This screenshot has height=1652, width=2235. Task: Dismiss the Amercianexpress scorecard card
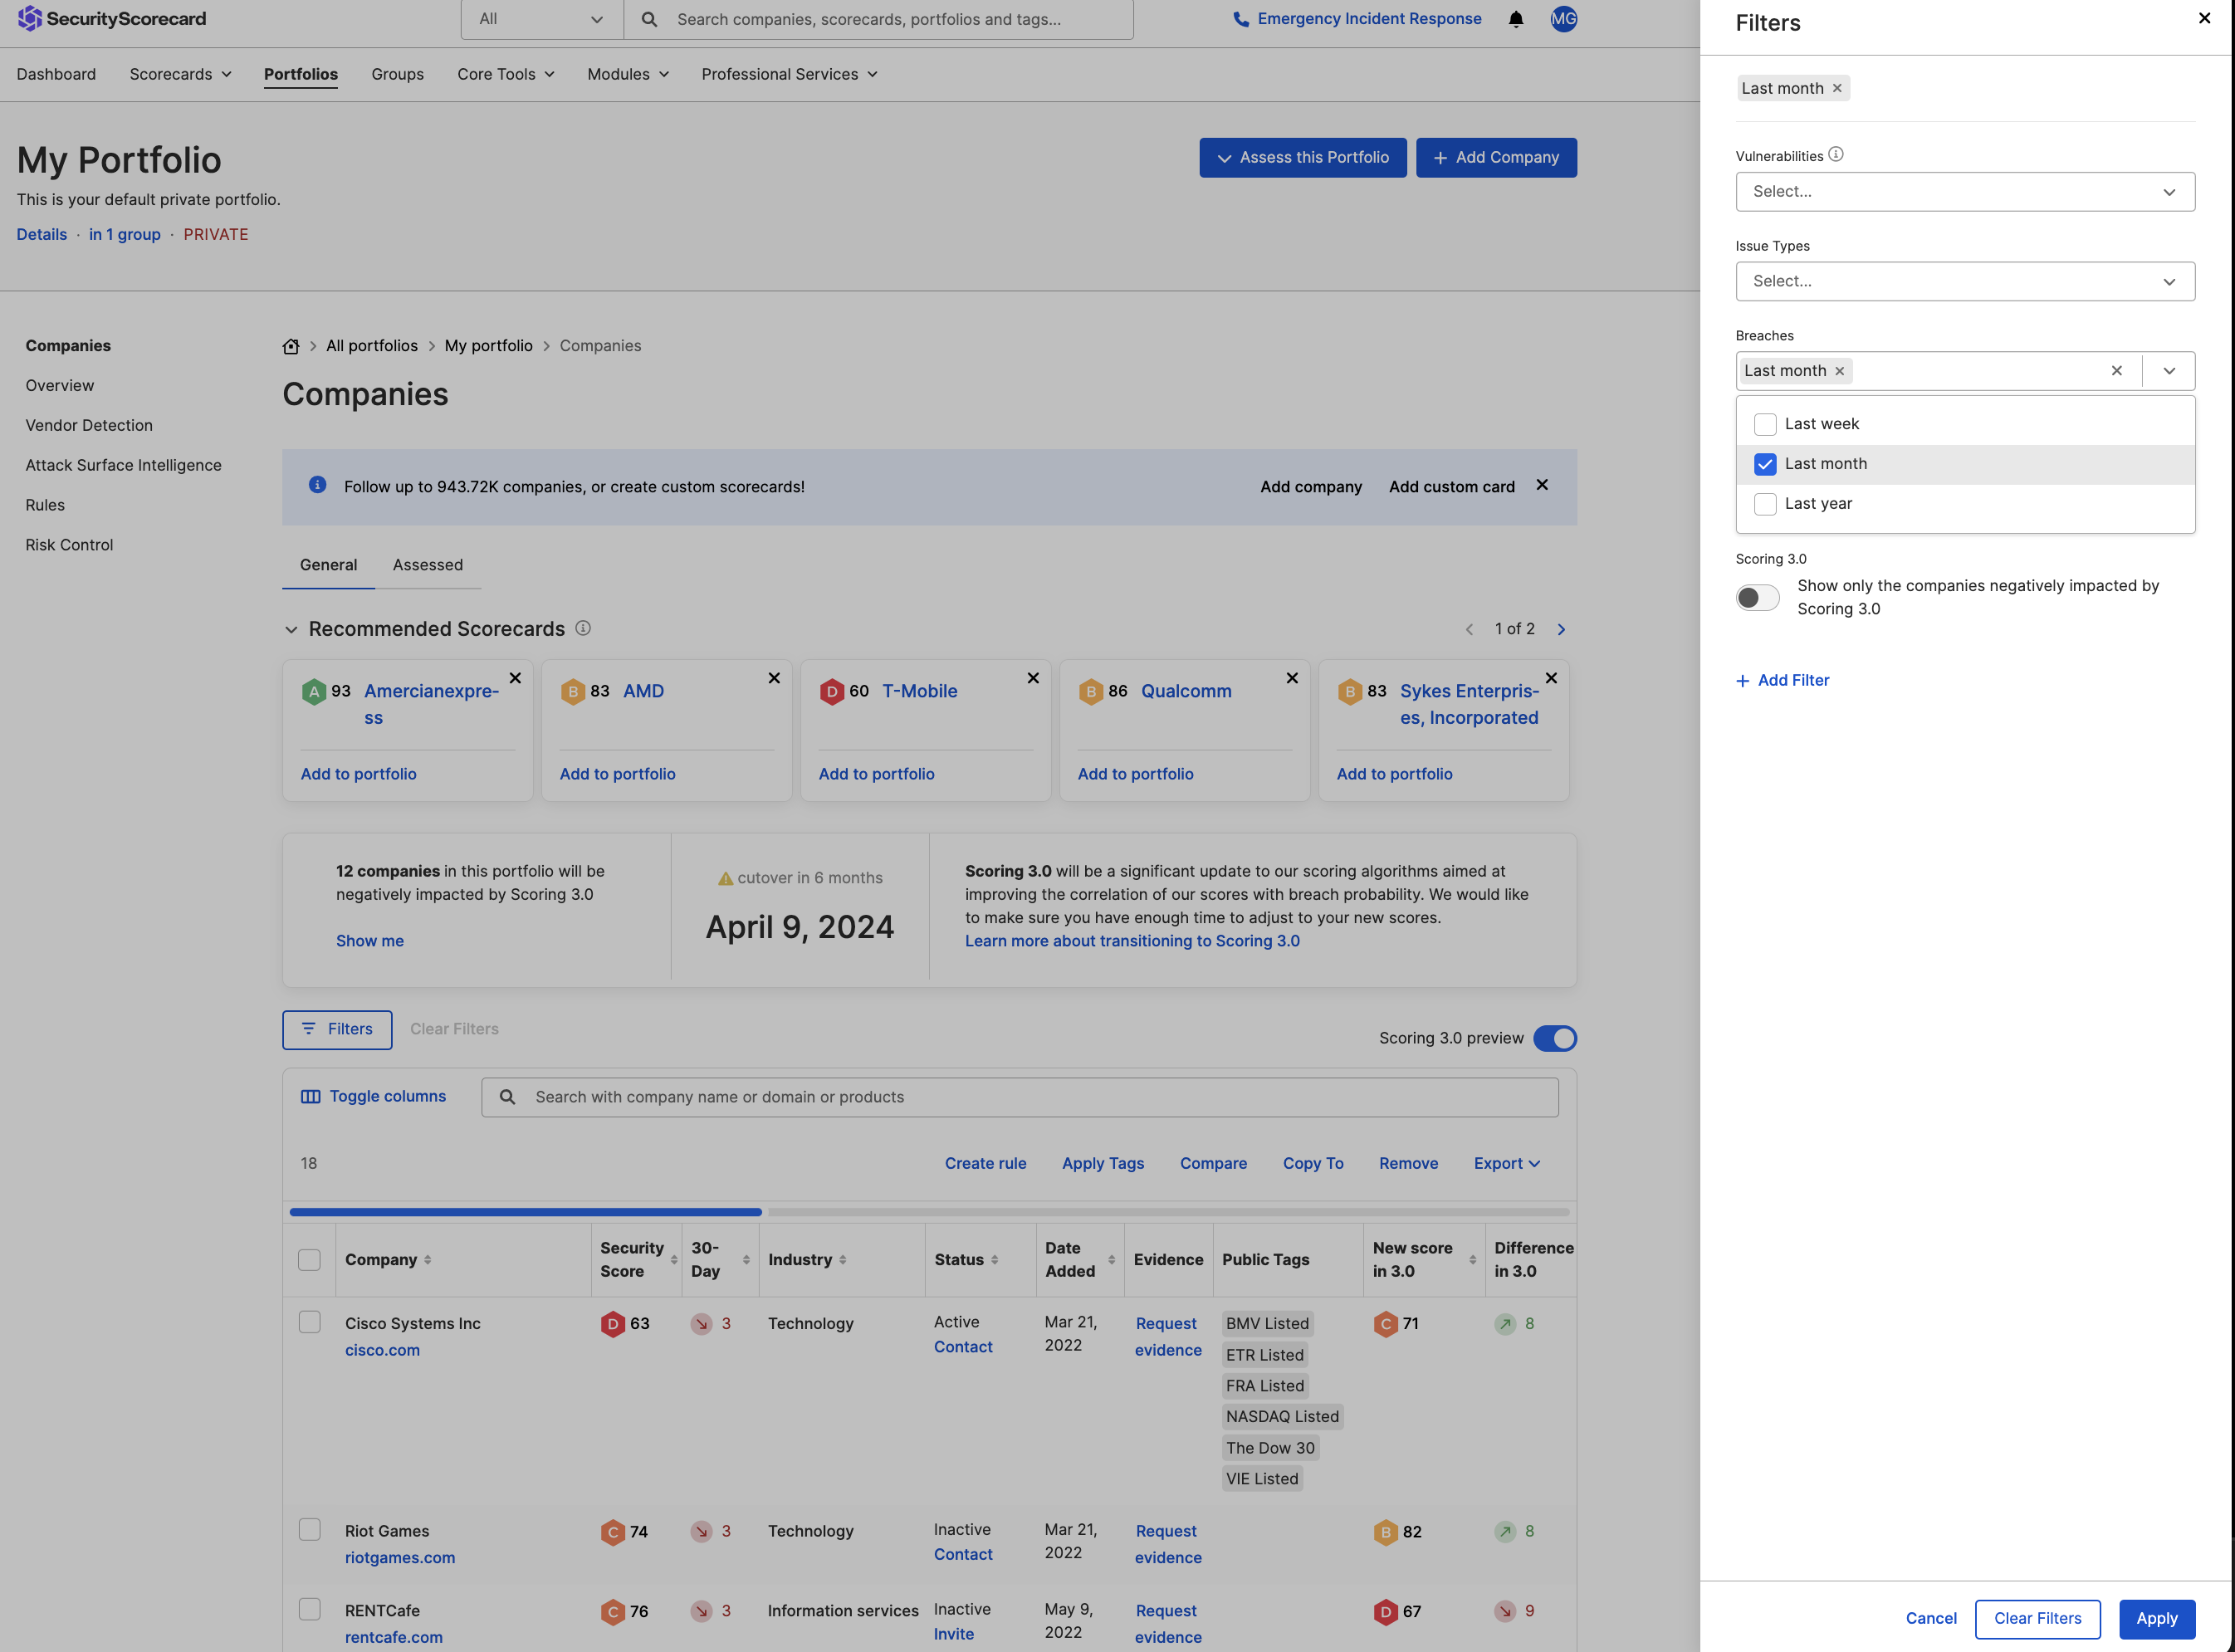point(515,678)
